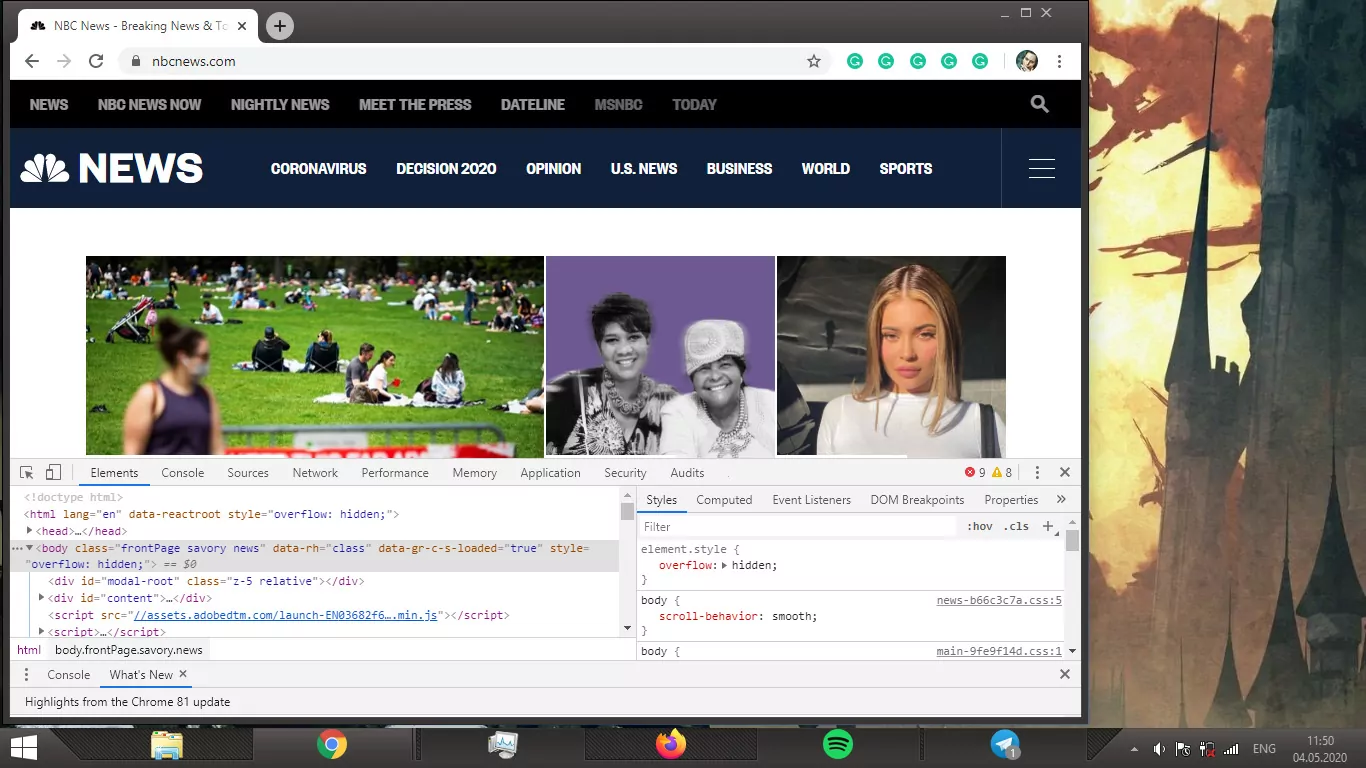Viewport: 1366px width, 768px height.
Task: Open the park picnic story thumbnail
Action: point(315,356)
